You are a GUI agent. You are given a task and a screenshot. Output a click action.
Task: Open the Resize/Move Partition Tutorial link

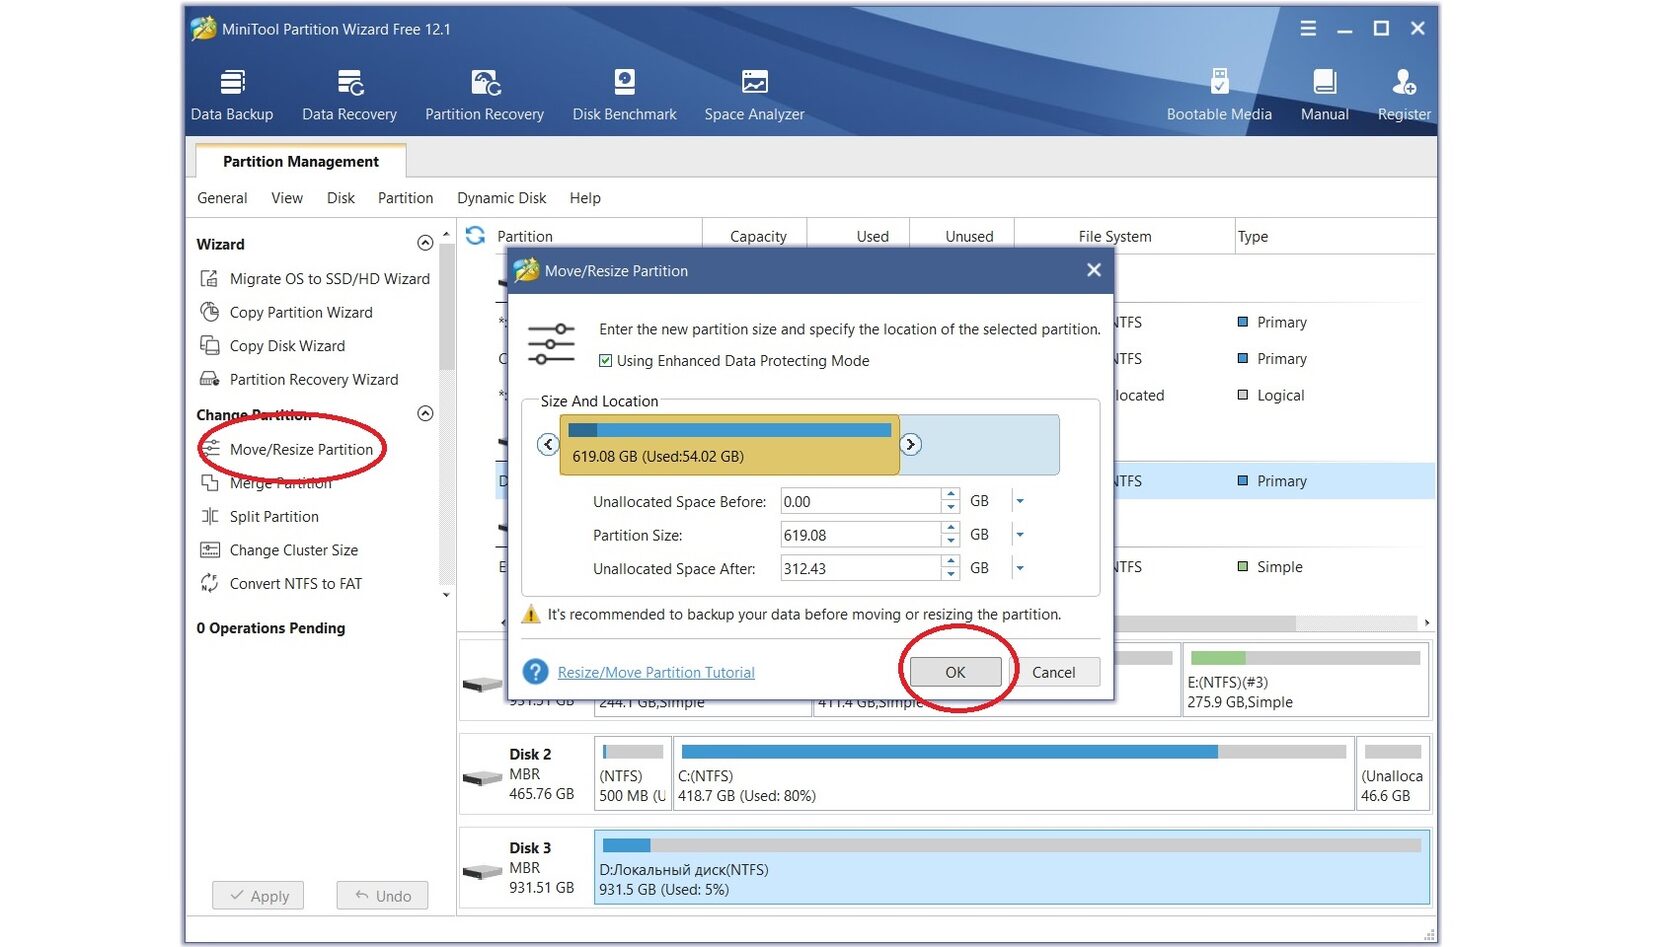656,673
